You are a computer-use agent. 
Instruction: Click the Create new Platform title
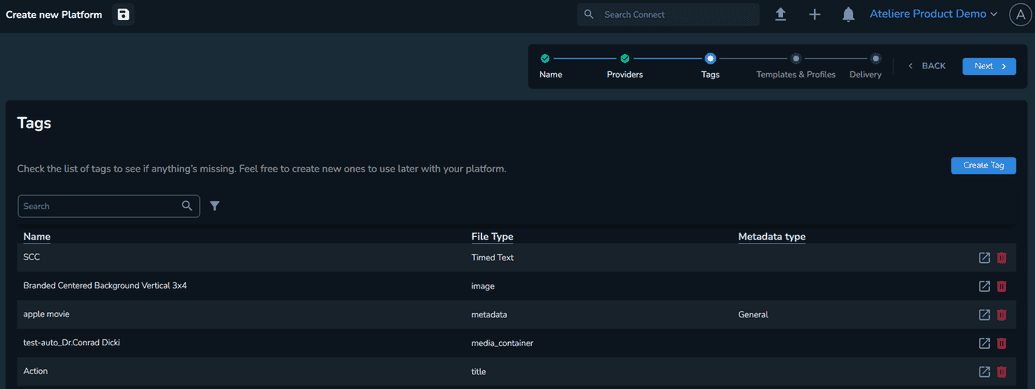tap(54, 15)
